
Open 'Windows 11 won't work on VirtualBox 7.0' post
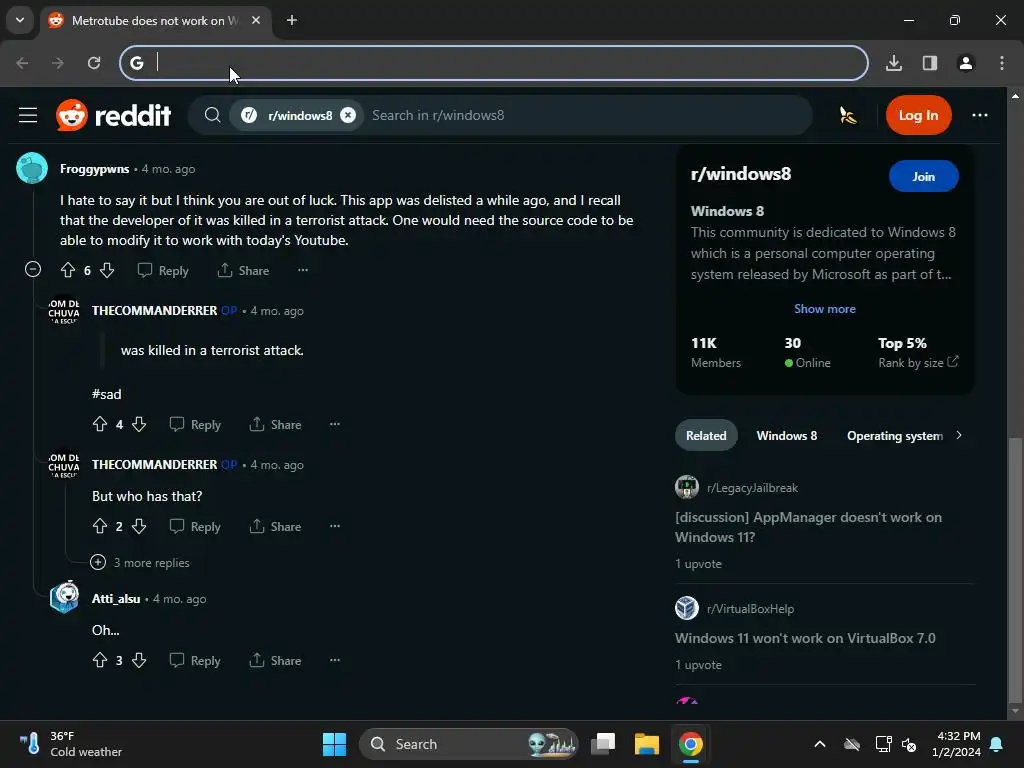click(805, 638)
